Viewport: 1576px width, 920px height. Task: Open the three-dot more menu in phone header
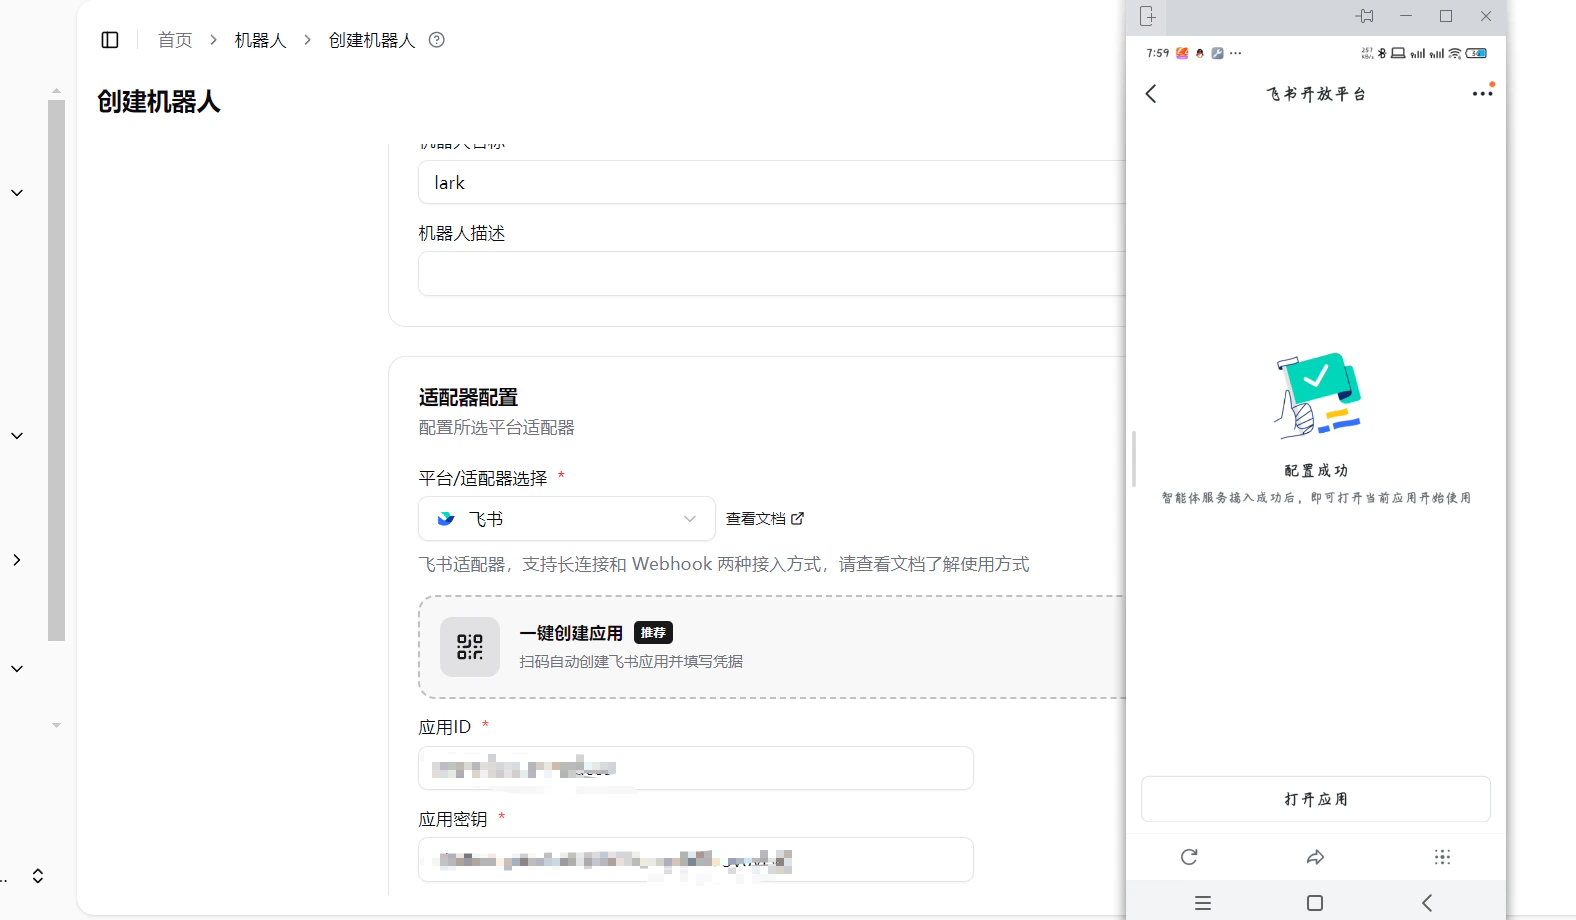click(1482, 93)
